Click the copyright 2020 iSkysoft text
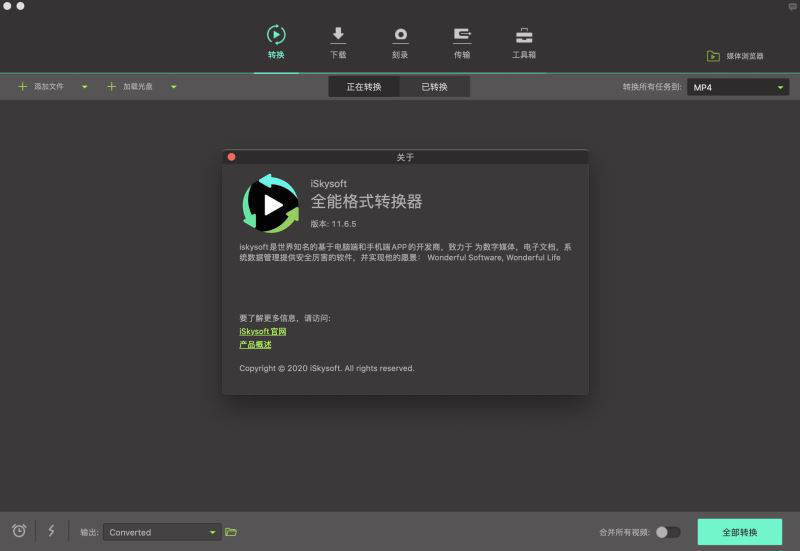The image size is (800, 551). pos(327,368)
